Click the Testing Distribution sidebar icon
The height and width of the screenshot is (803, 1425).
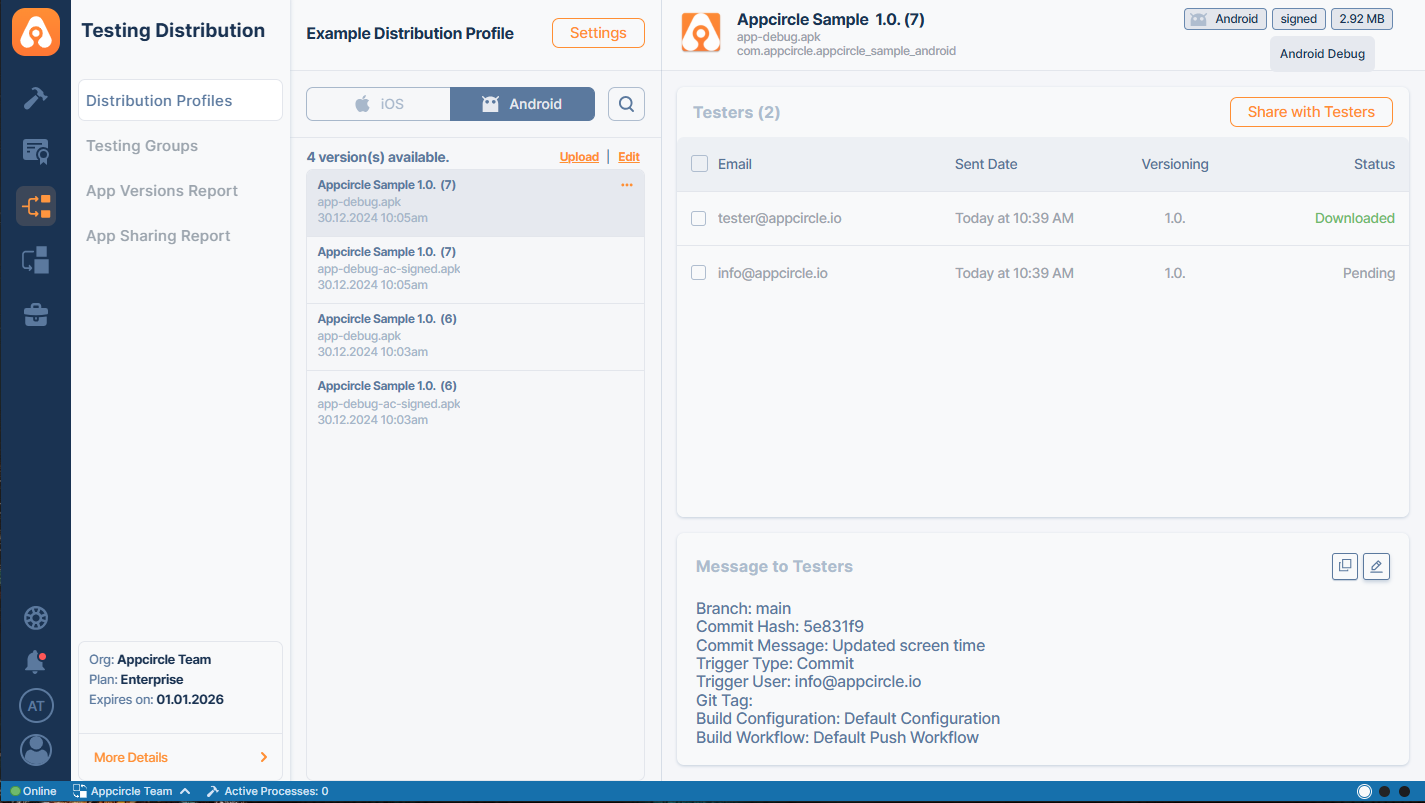pyautogui.click(x=35, y=206)
